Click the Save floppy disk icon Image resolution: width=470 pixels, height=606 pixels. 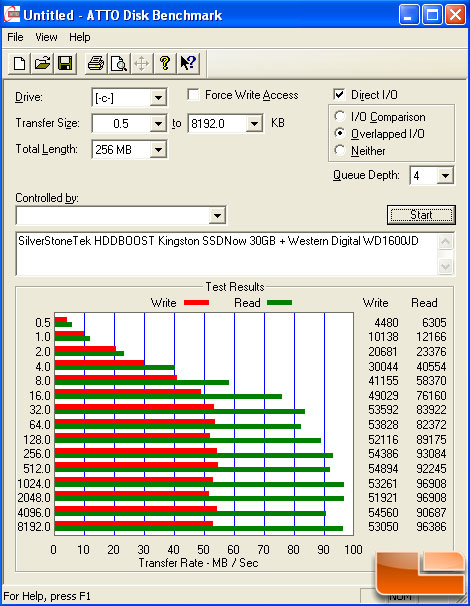tap(65, 63)
